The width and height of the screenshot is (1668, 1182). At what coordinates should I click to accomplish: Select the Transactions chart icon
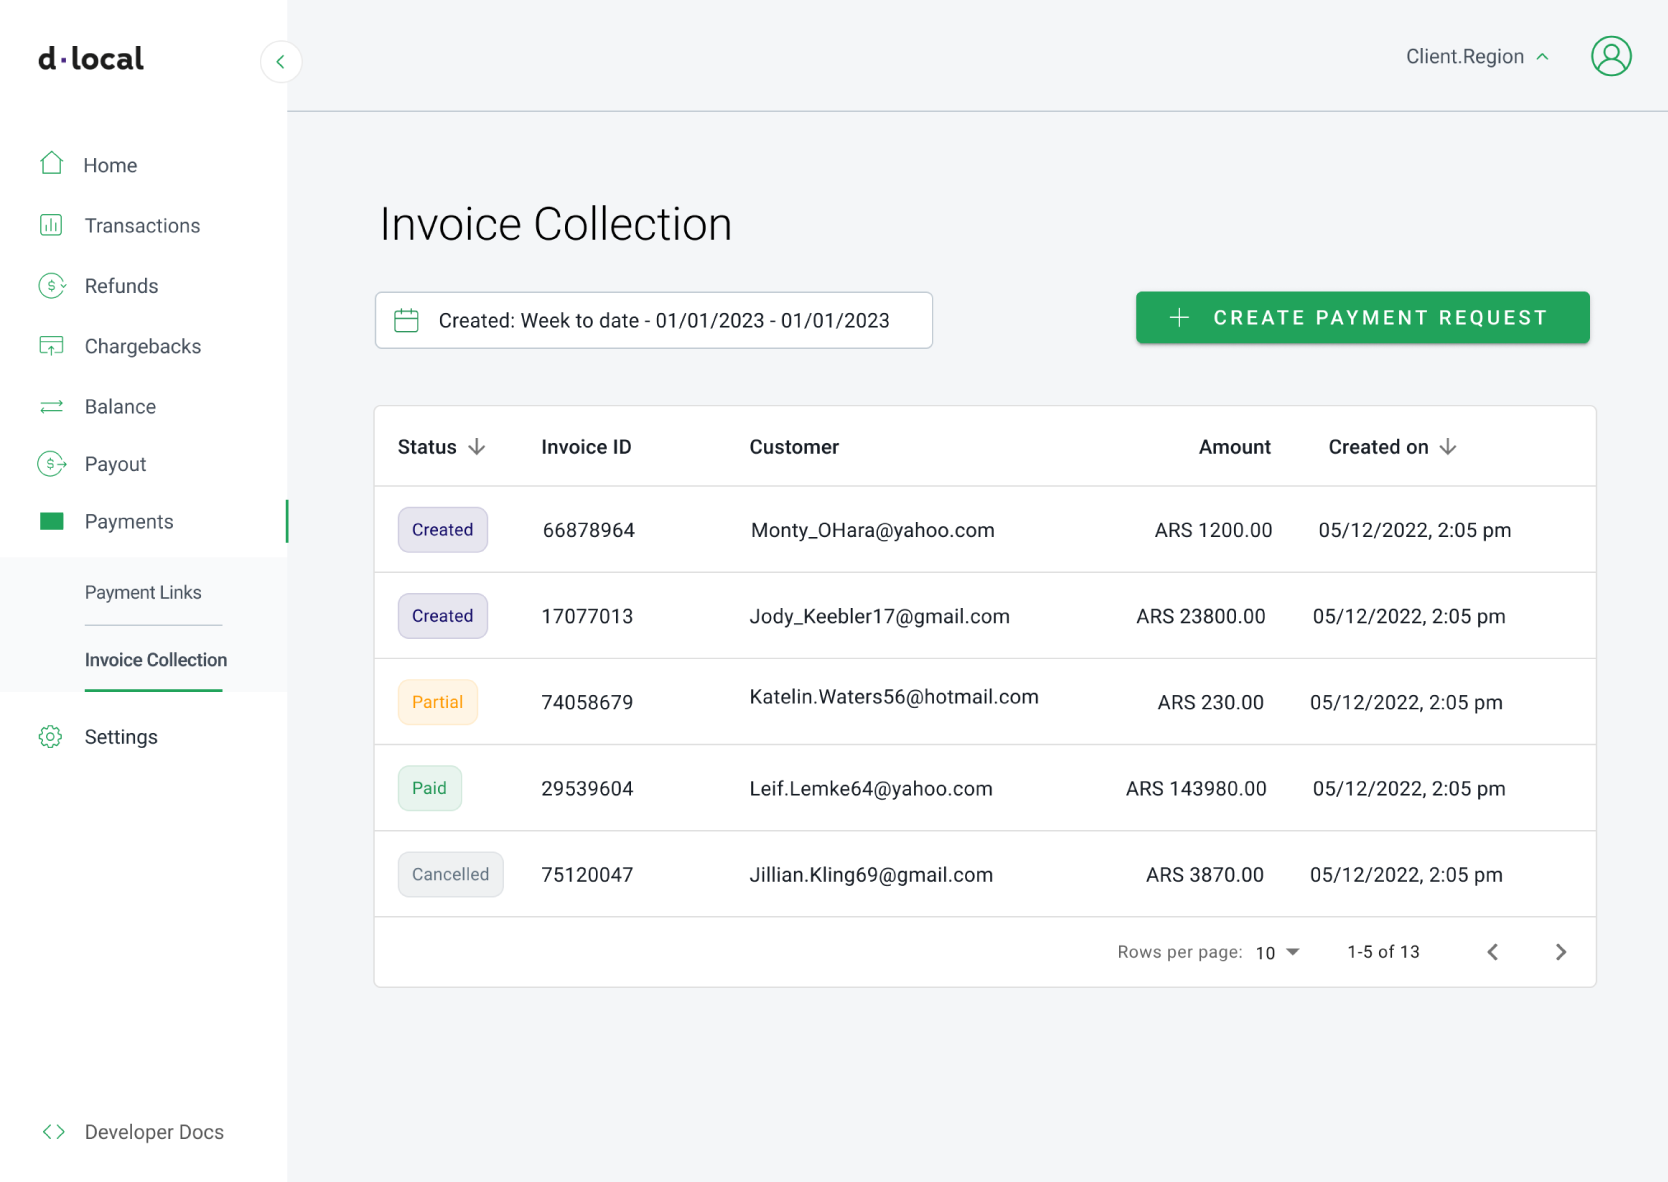coord(51,225)
